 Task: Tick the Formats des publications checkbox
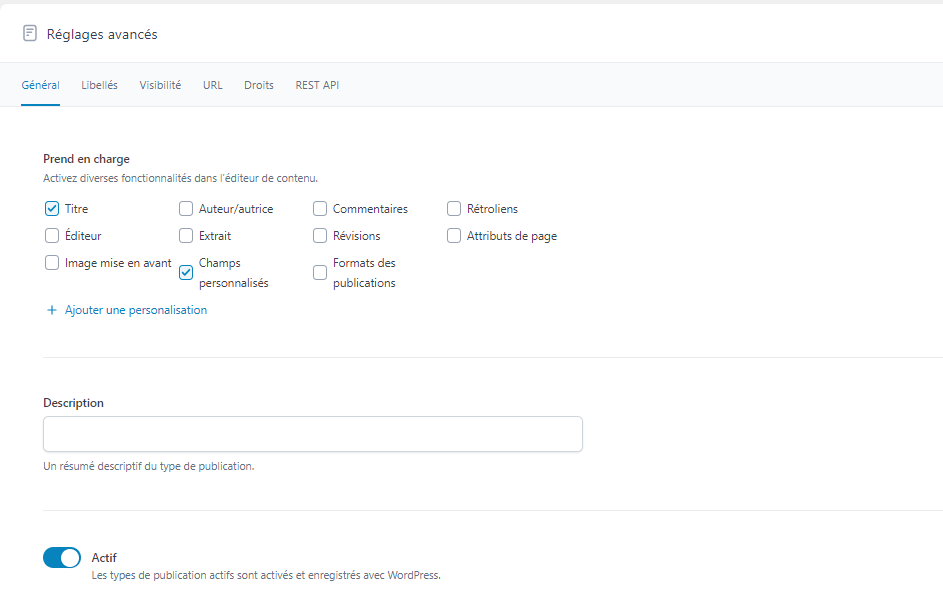click(x=320, y=272)
